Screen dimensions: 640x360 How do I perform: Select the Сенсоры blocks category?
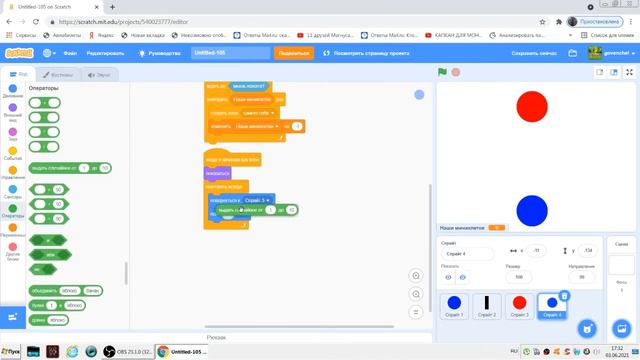click(13, 192)
